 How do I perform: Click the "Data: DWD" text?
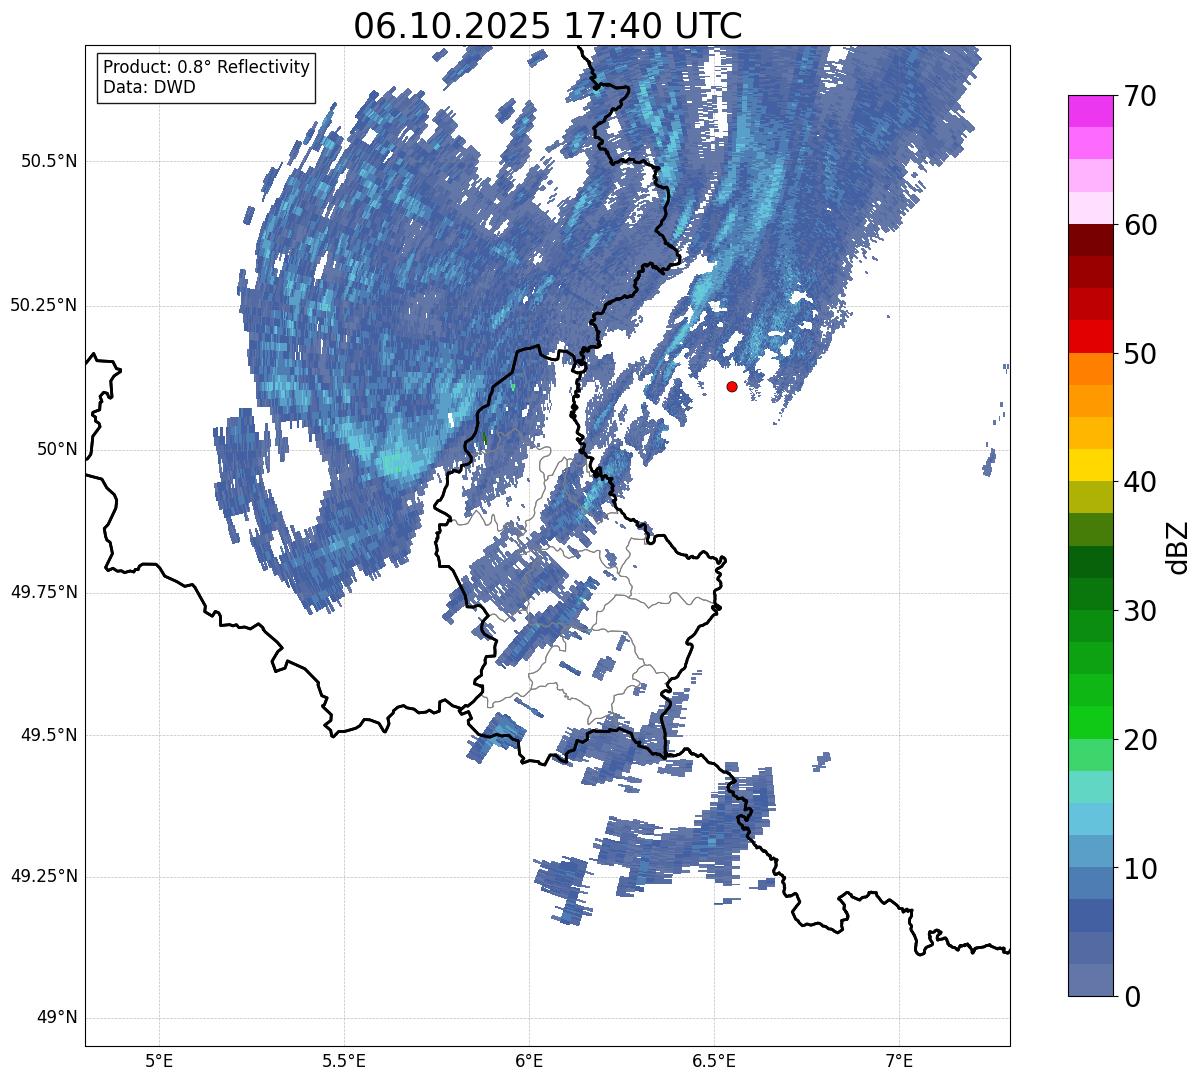pos(150,87)
